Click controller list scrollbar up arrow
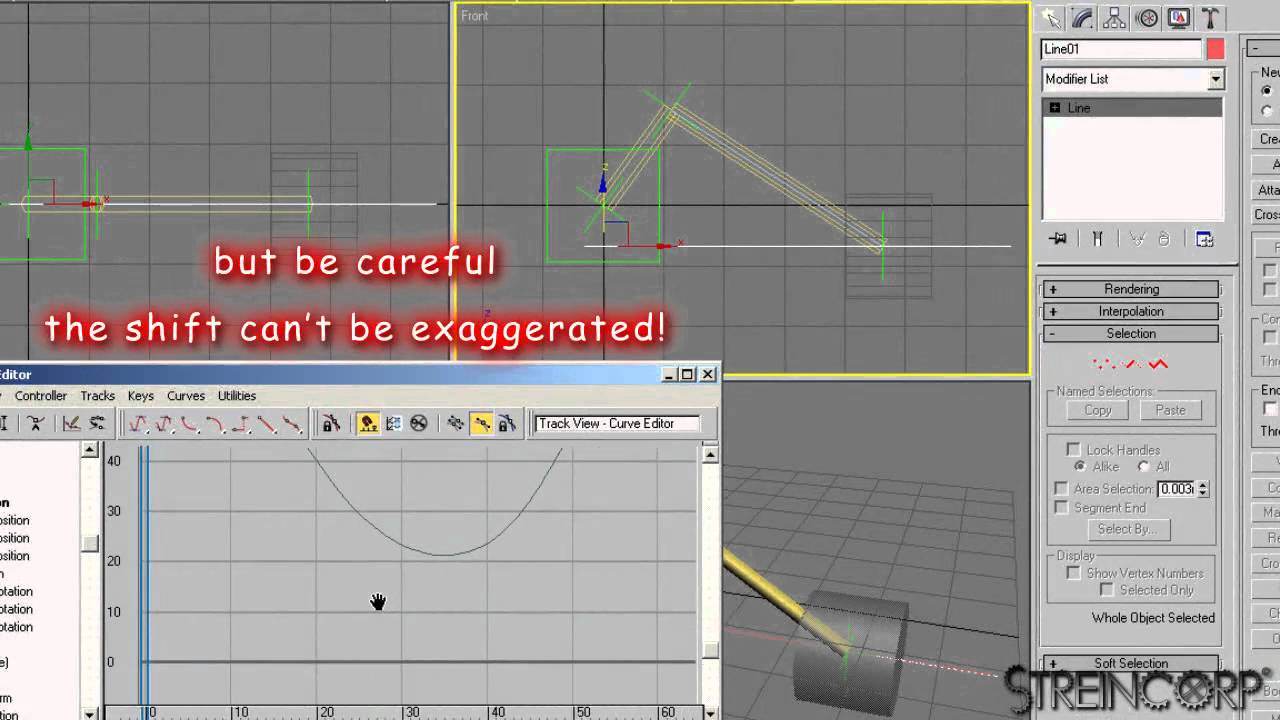This screenshot has height=720, width=1280. (90, 451)
